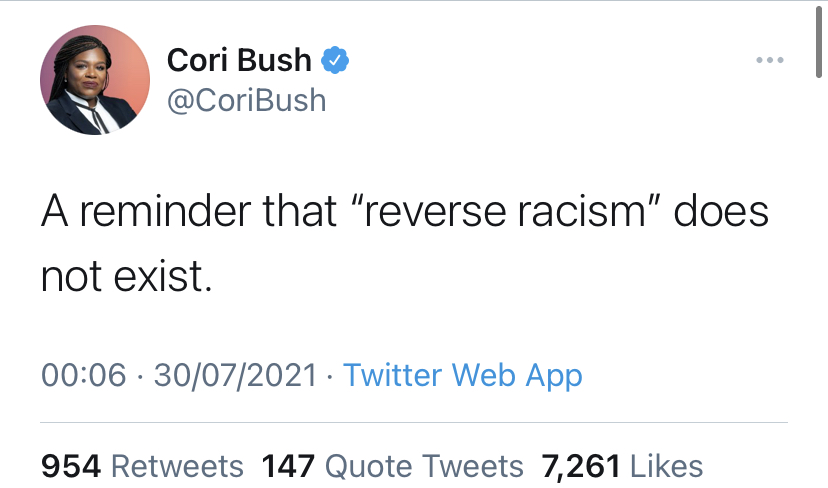Click "not exist." on the tweet's second line
The height and width of the screenshot is (488, 828).
(126, 275)
